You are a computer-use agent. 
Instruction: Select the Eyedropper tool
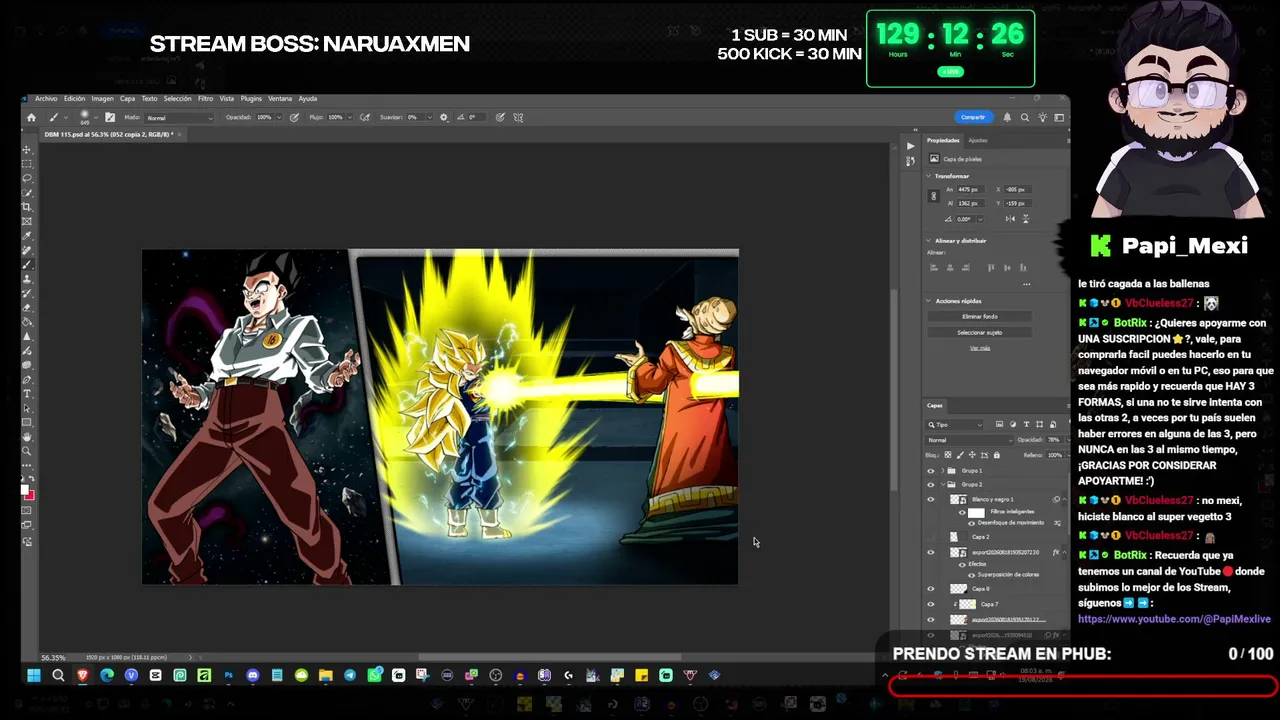coord(27,236)
